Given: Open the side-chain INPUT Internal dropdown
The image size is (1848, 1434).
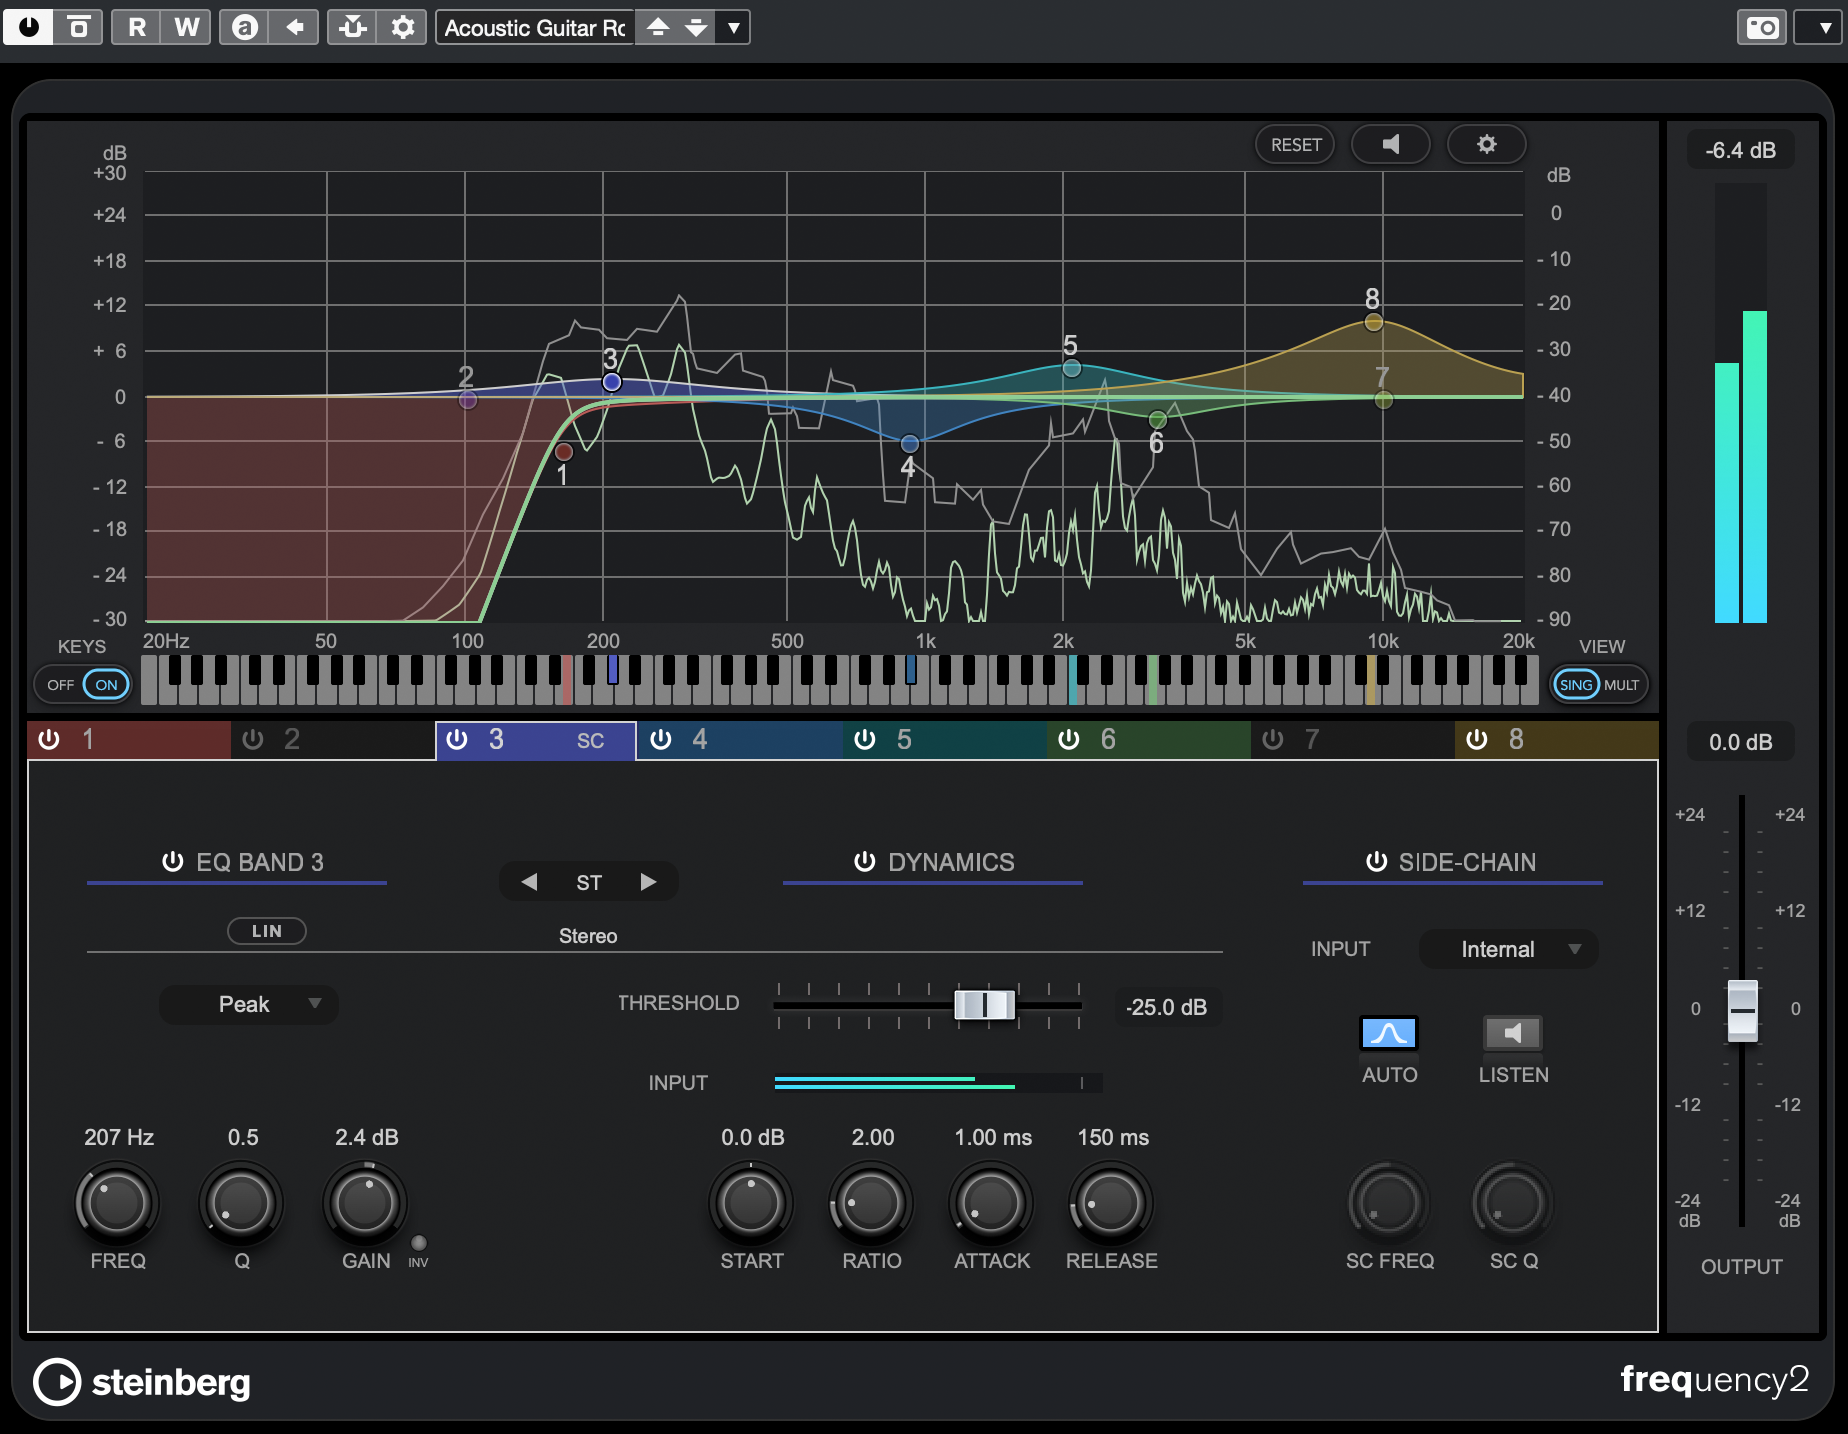Looking at the screenshot, I should coord(1508,949).
